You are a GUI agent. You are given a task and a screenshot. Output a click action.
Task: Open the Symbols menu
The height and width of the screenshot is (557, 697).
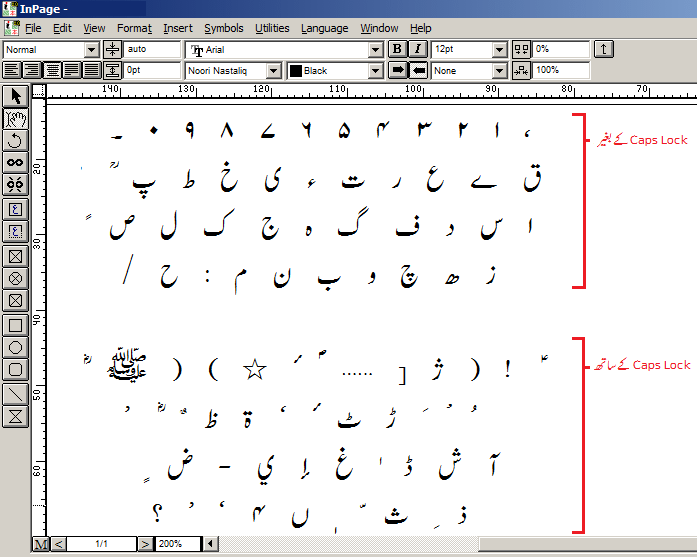pyautogui.click(x=223, y=28)
